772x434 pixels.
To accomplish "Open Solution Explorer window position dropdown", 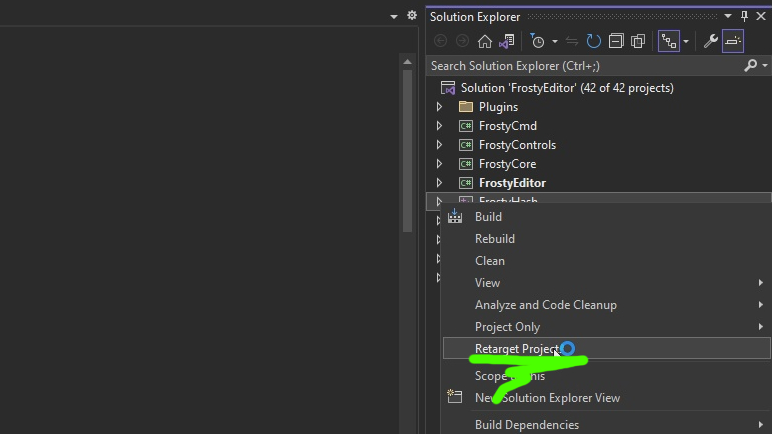I will [728, 16].
